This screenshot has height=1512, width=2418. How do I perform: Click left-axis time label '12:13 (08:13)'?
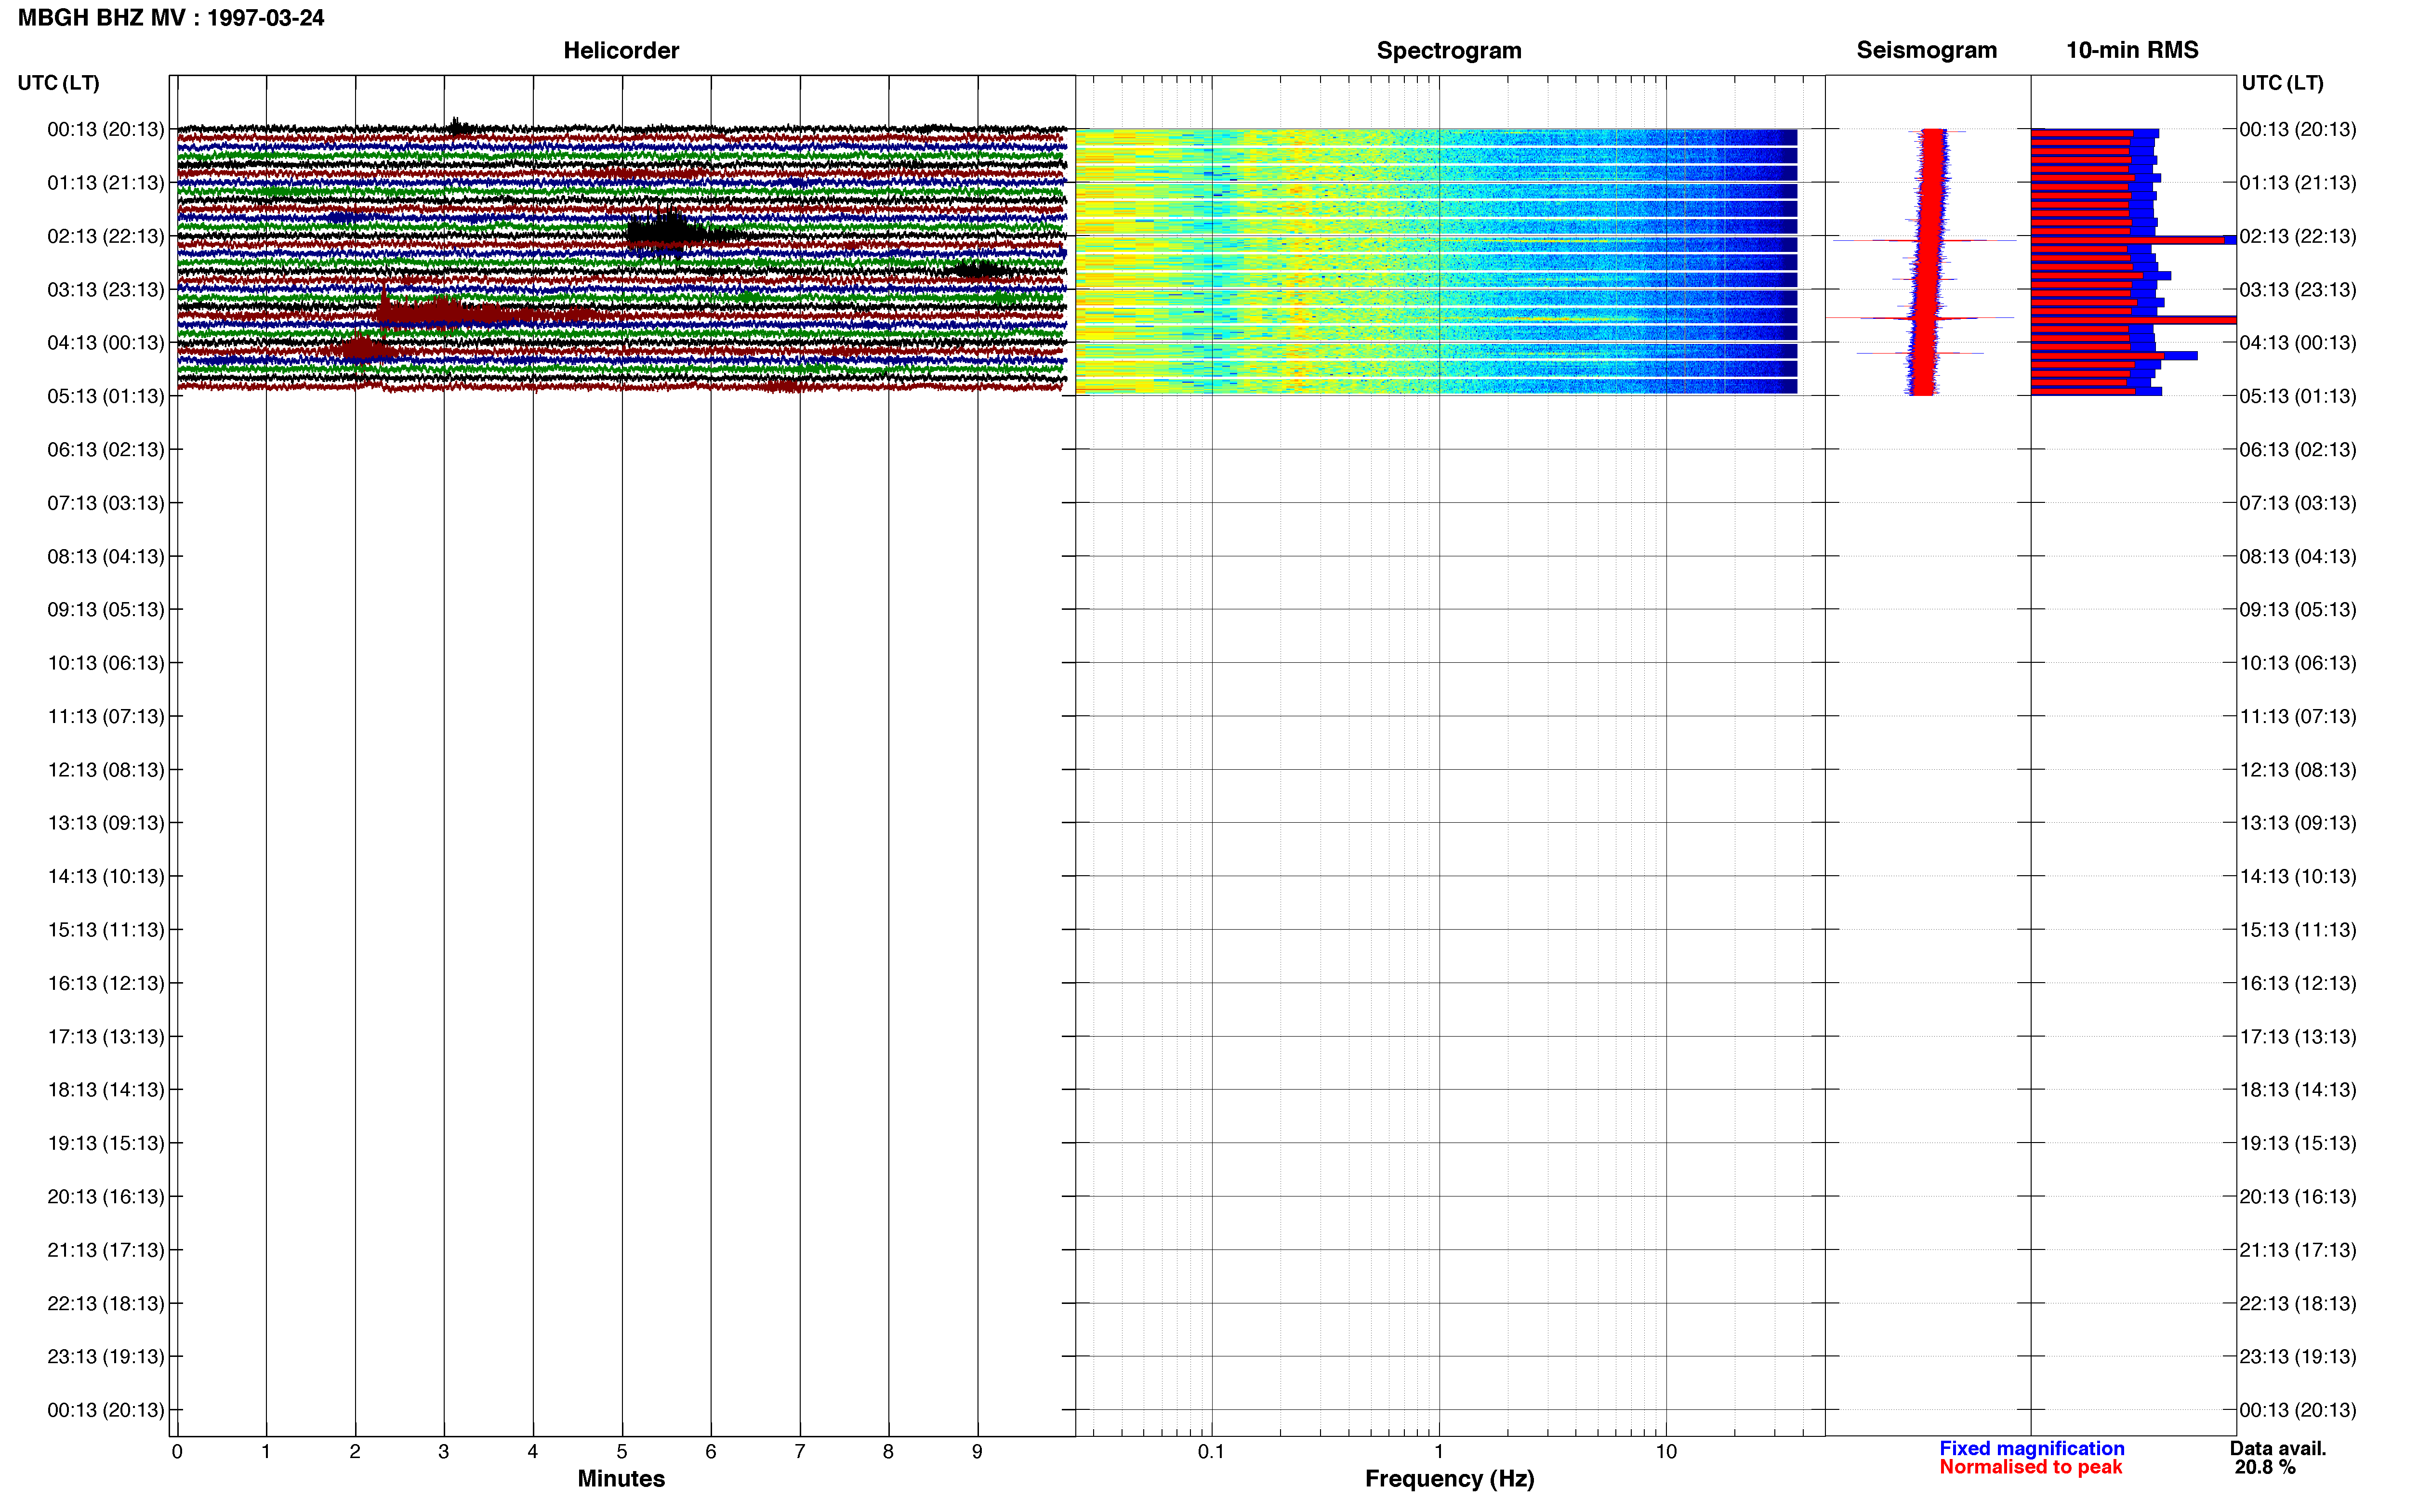tap(106, 770)
